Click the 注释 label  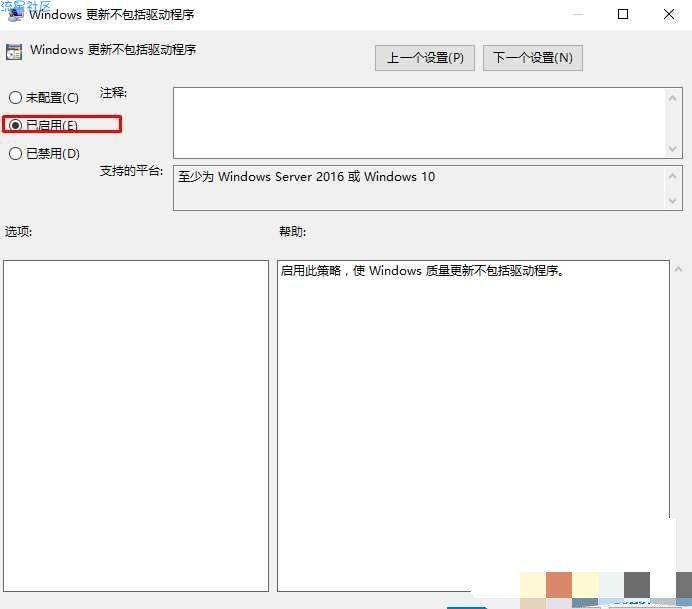(113, 93)
